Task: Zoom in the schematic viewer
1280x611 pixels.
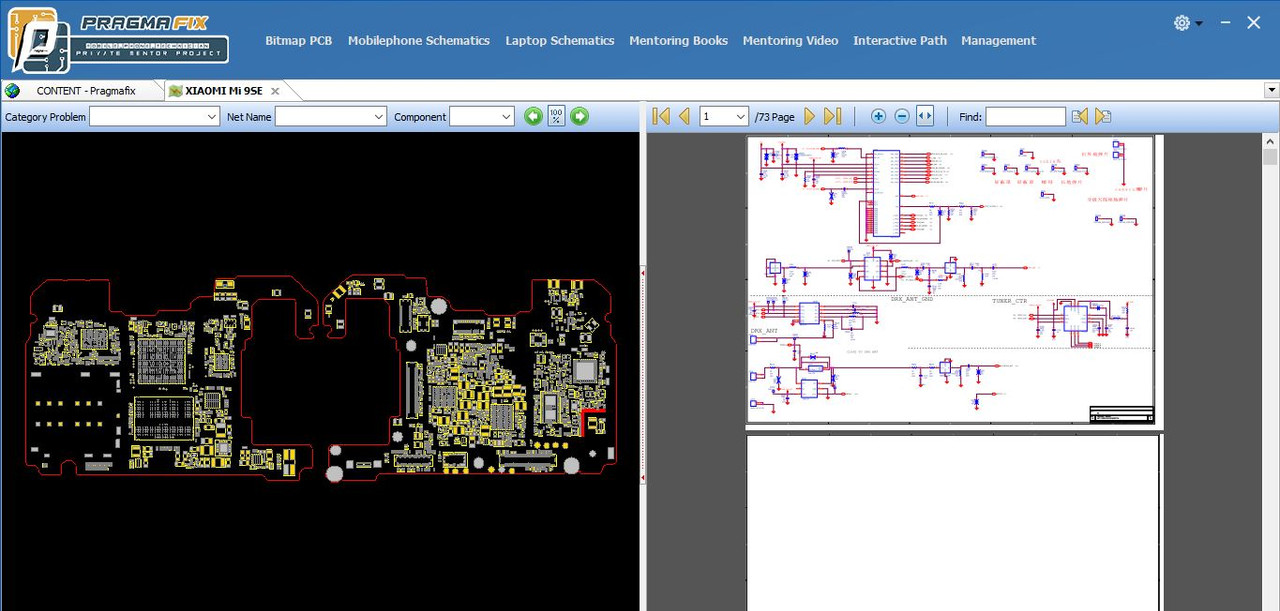Action: [878, 116]
